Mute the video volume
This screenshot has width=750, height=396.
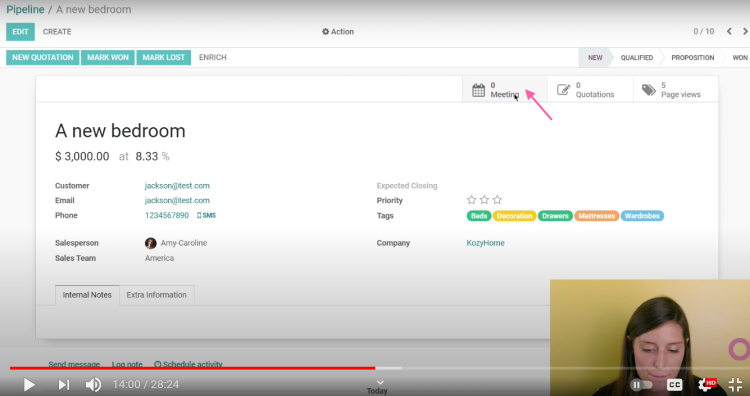[x=93, y=385]
